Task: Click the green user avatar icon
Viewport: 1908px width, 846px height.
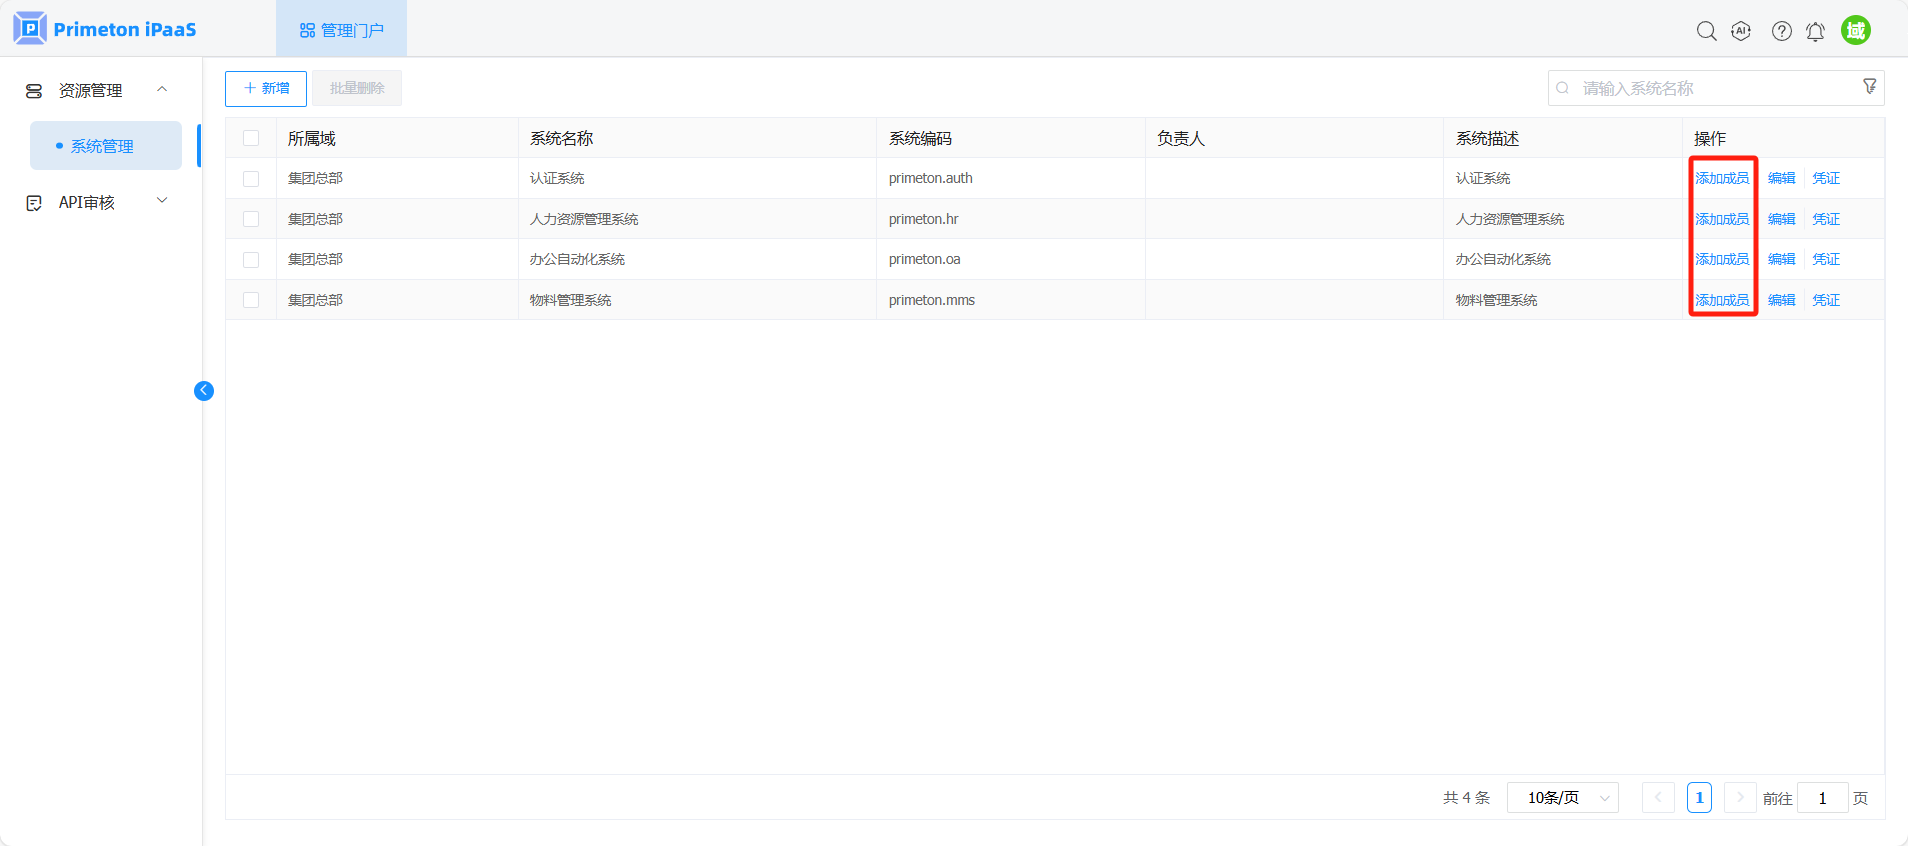Action: click(1855, 30)
